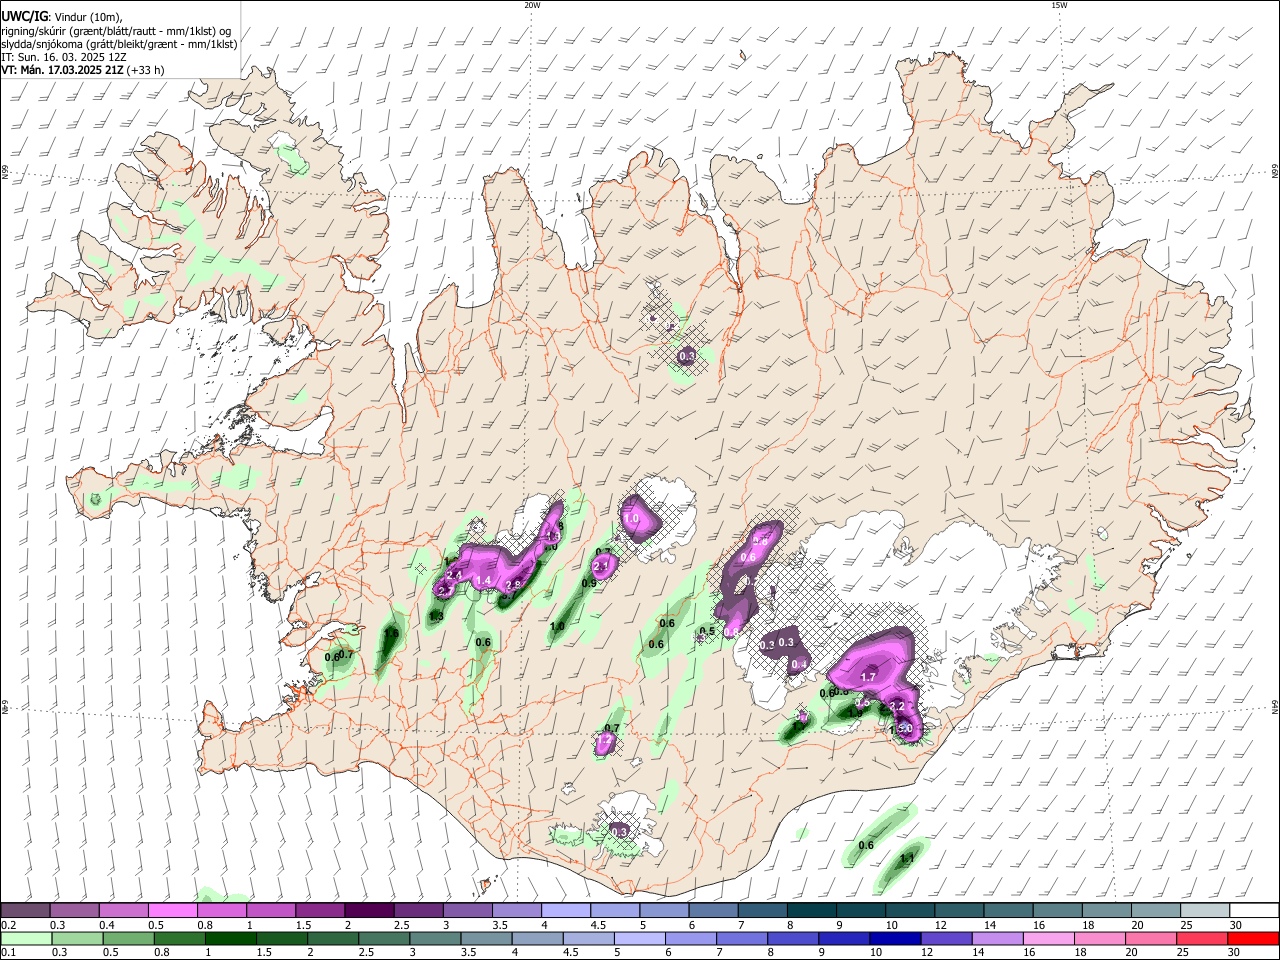Select lower legend swatch starting at 2.5
This screenshot has width=1280, height=960.
tap(383, 938)
